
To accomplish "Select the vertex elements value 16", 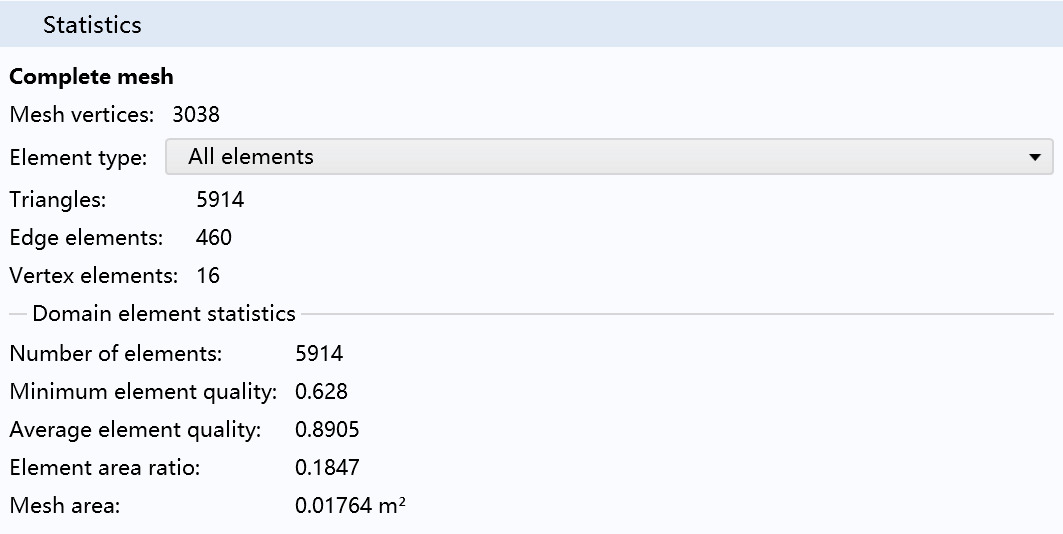I will click(x=208, y=276).
